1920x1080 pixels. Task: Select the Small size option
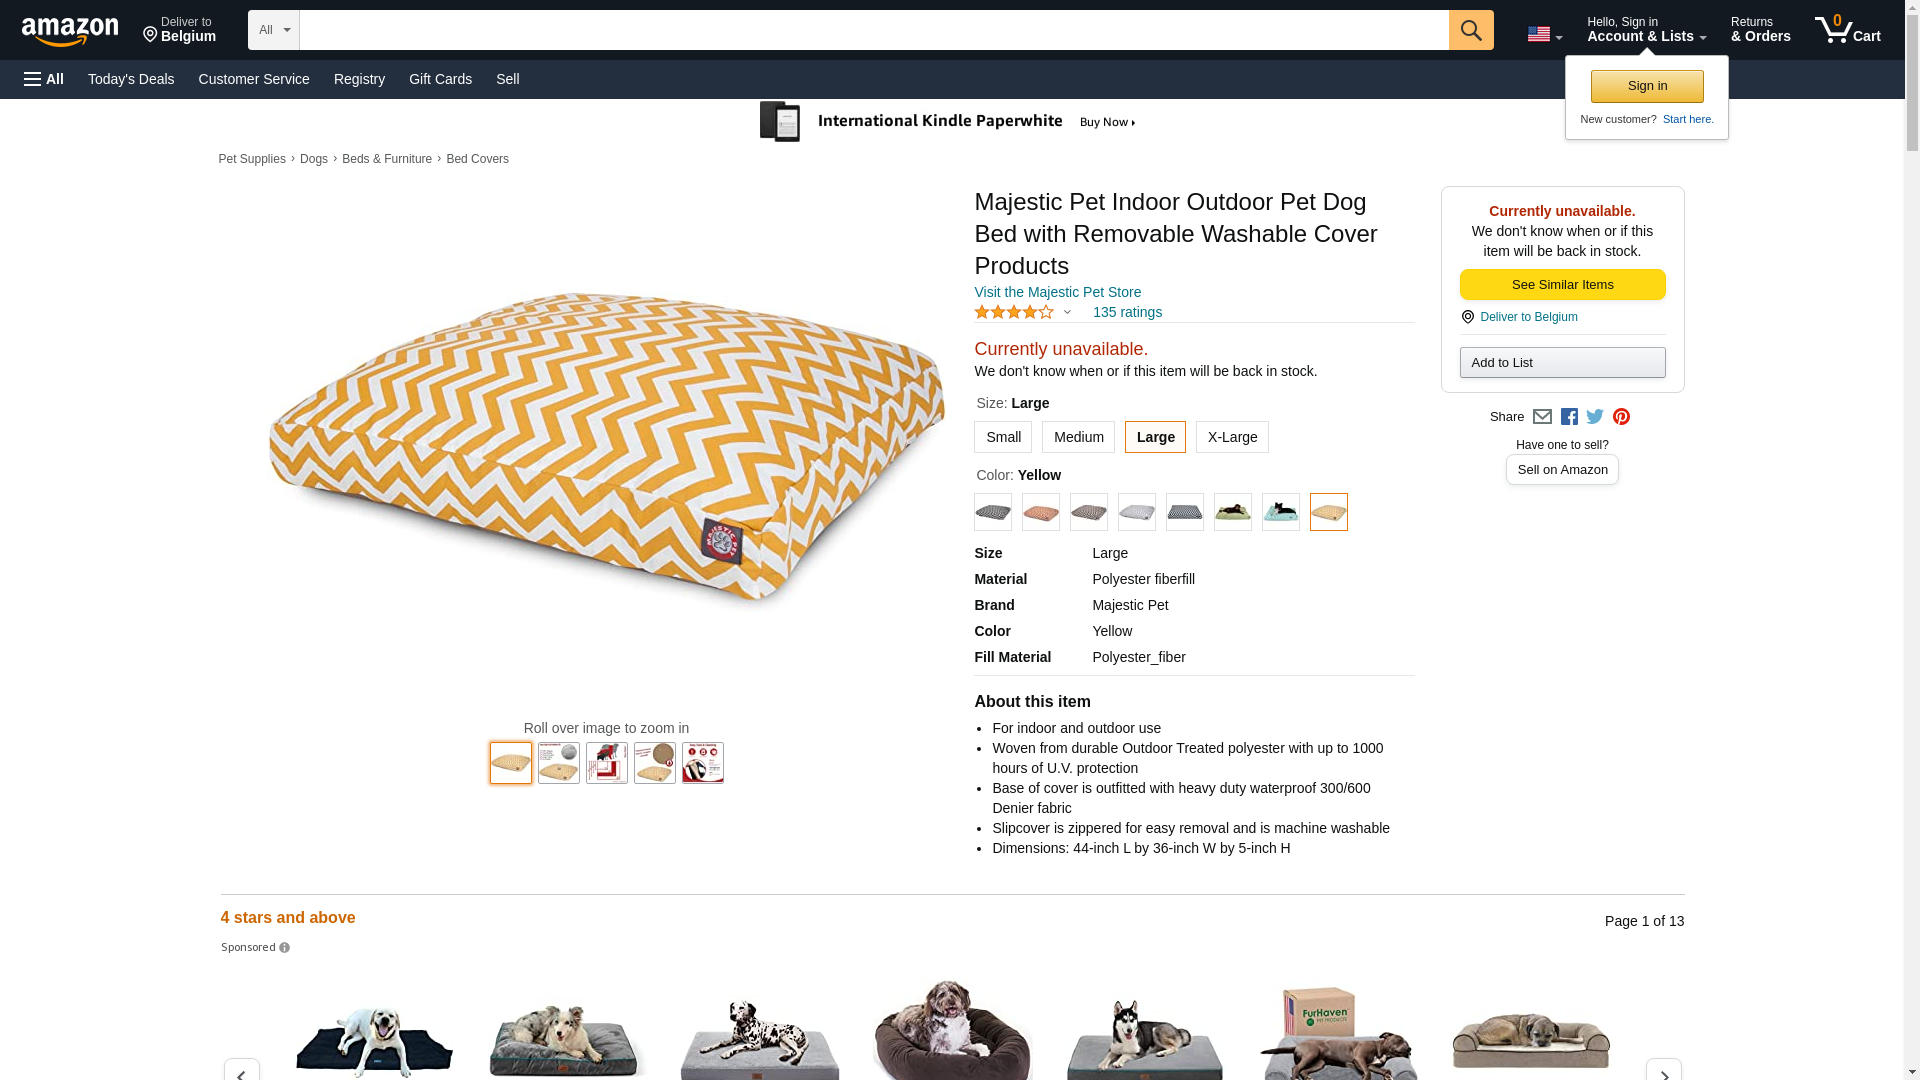pos(1003,437)
